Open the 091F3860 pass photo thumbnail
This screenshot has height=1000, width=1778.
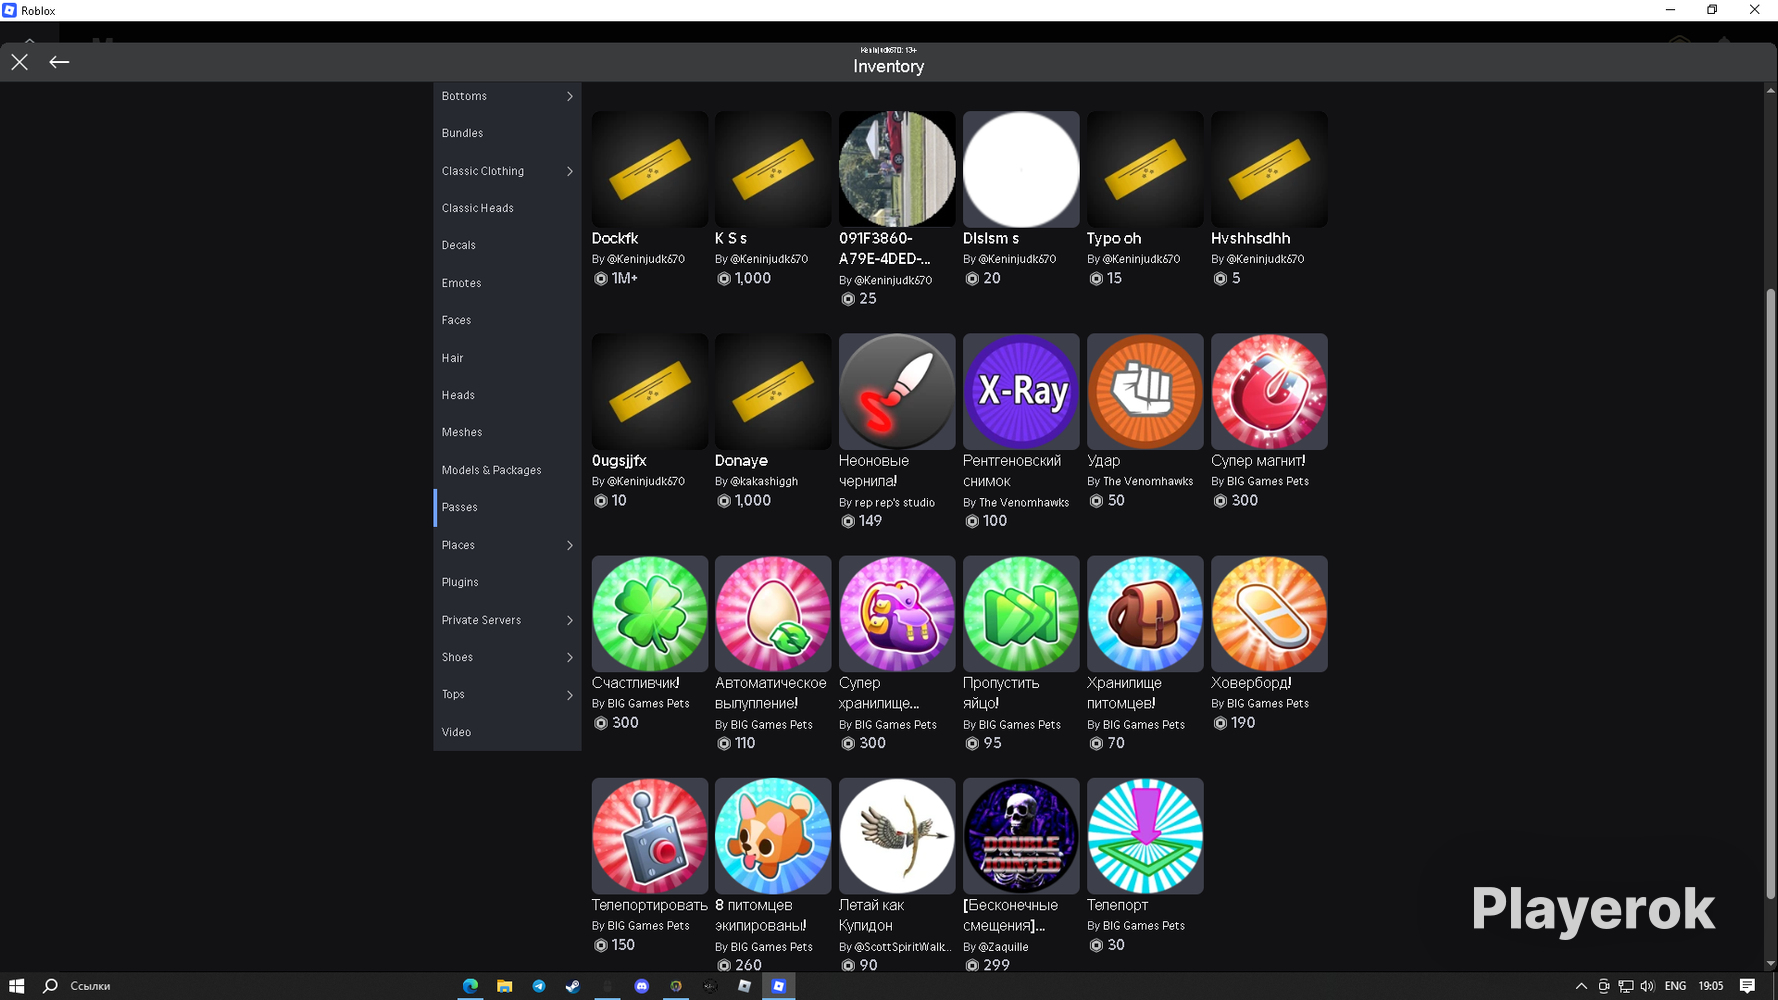click(x=897, y=169)
